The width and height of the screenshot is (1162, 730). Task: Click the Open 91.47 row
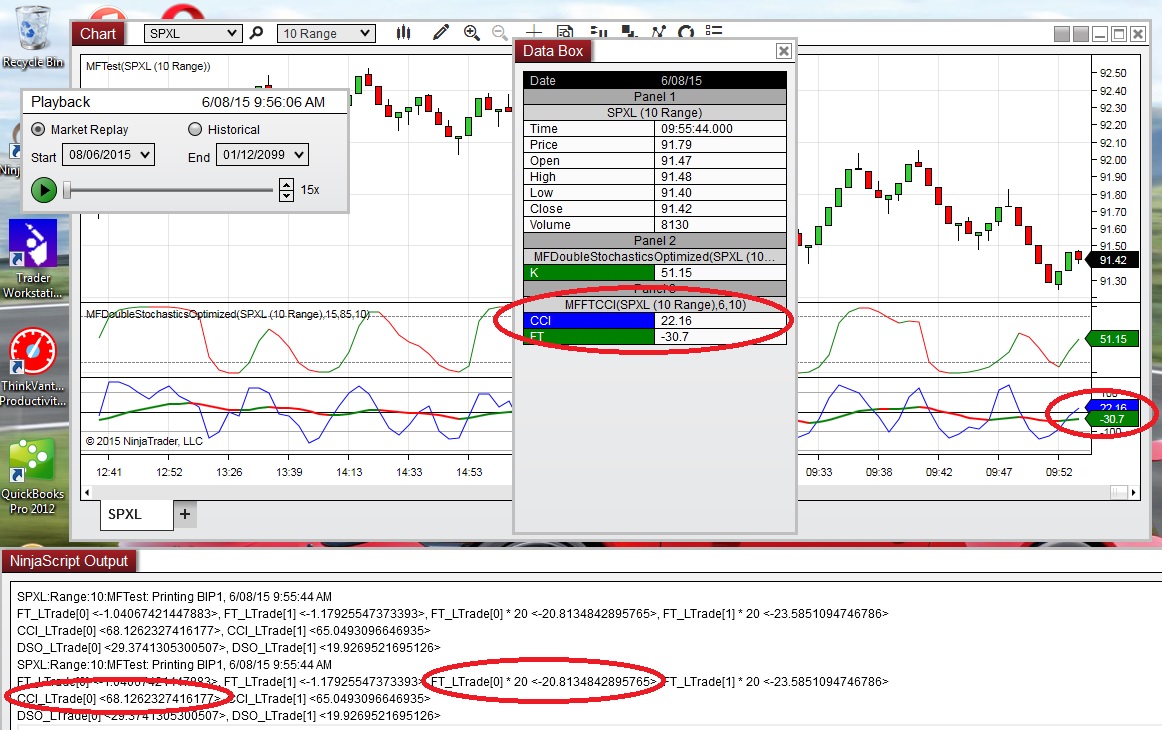click(x=655, y=161)
